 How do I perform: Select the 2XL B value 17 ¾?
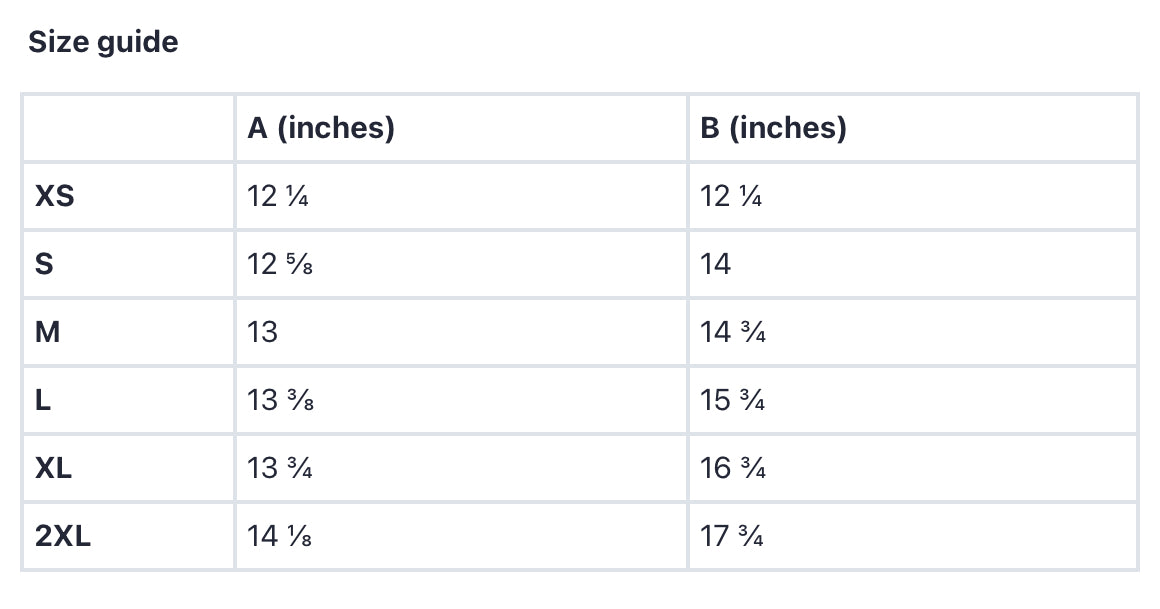[732, 536]
